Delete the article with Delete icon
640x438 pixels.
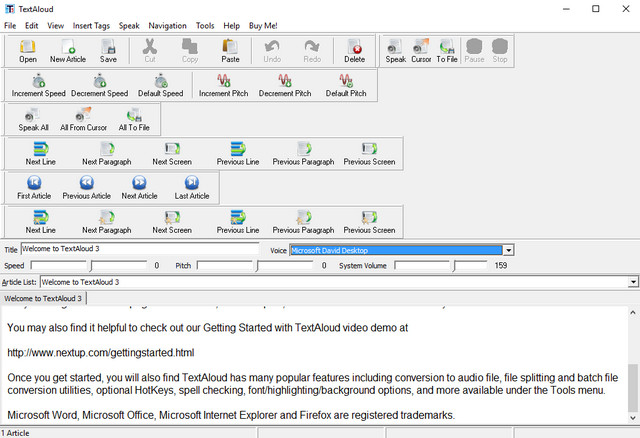coord(354,51)
